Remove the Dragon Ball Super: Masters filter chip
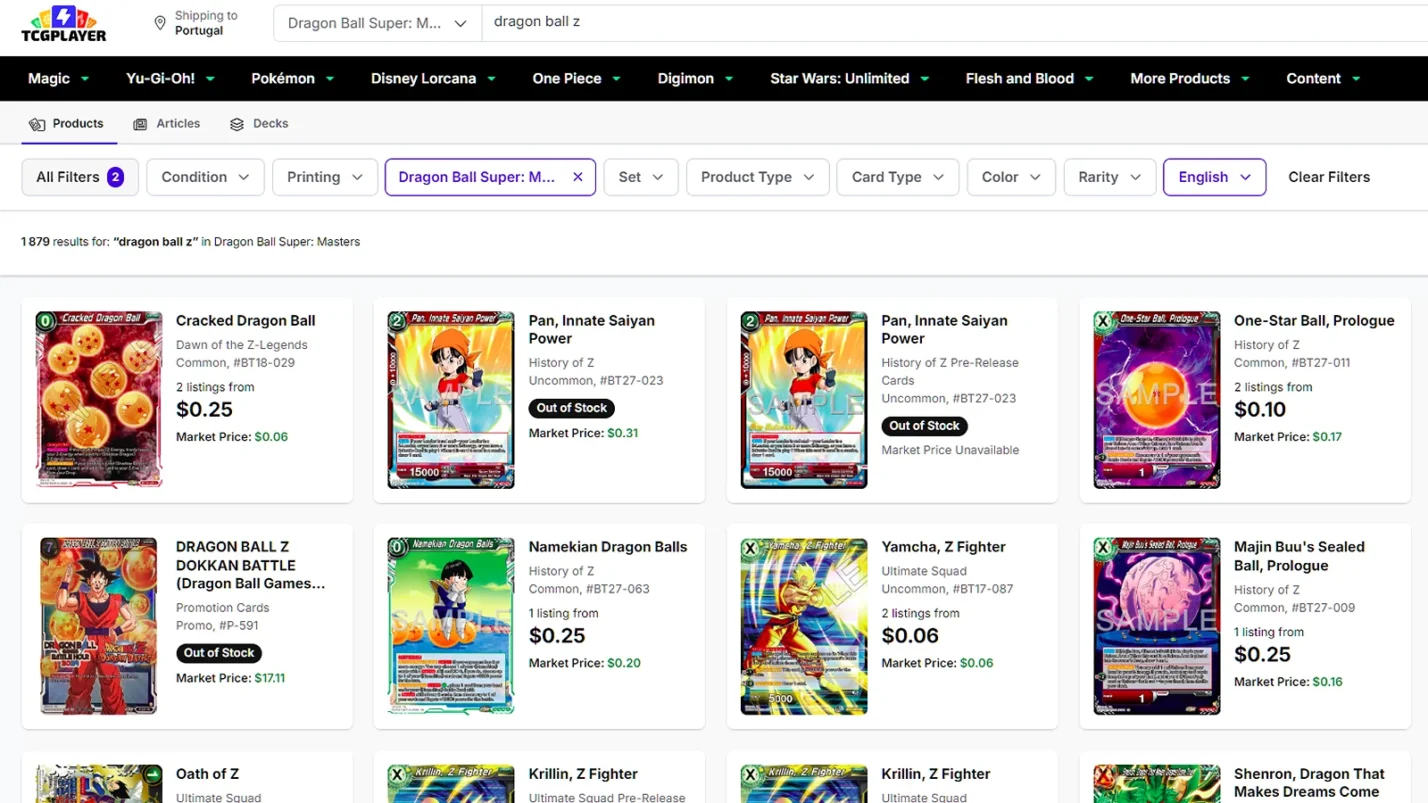The image size is (1428, 803). pyautogui.click(x=578, y=177)
